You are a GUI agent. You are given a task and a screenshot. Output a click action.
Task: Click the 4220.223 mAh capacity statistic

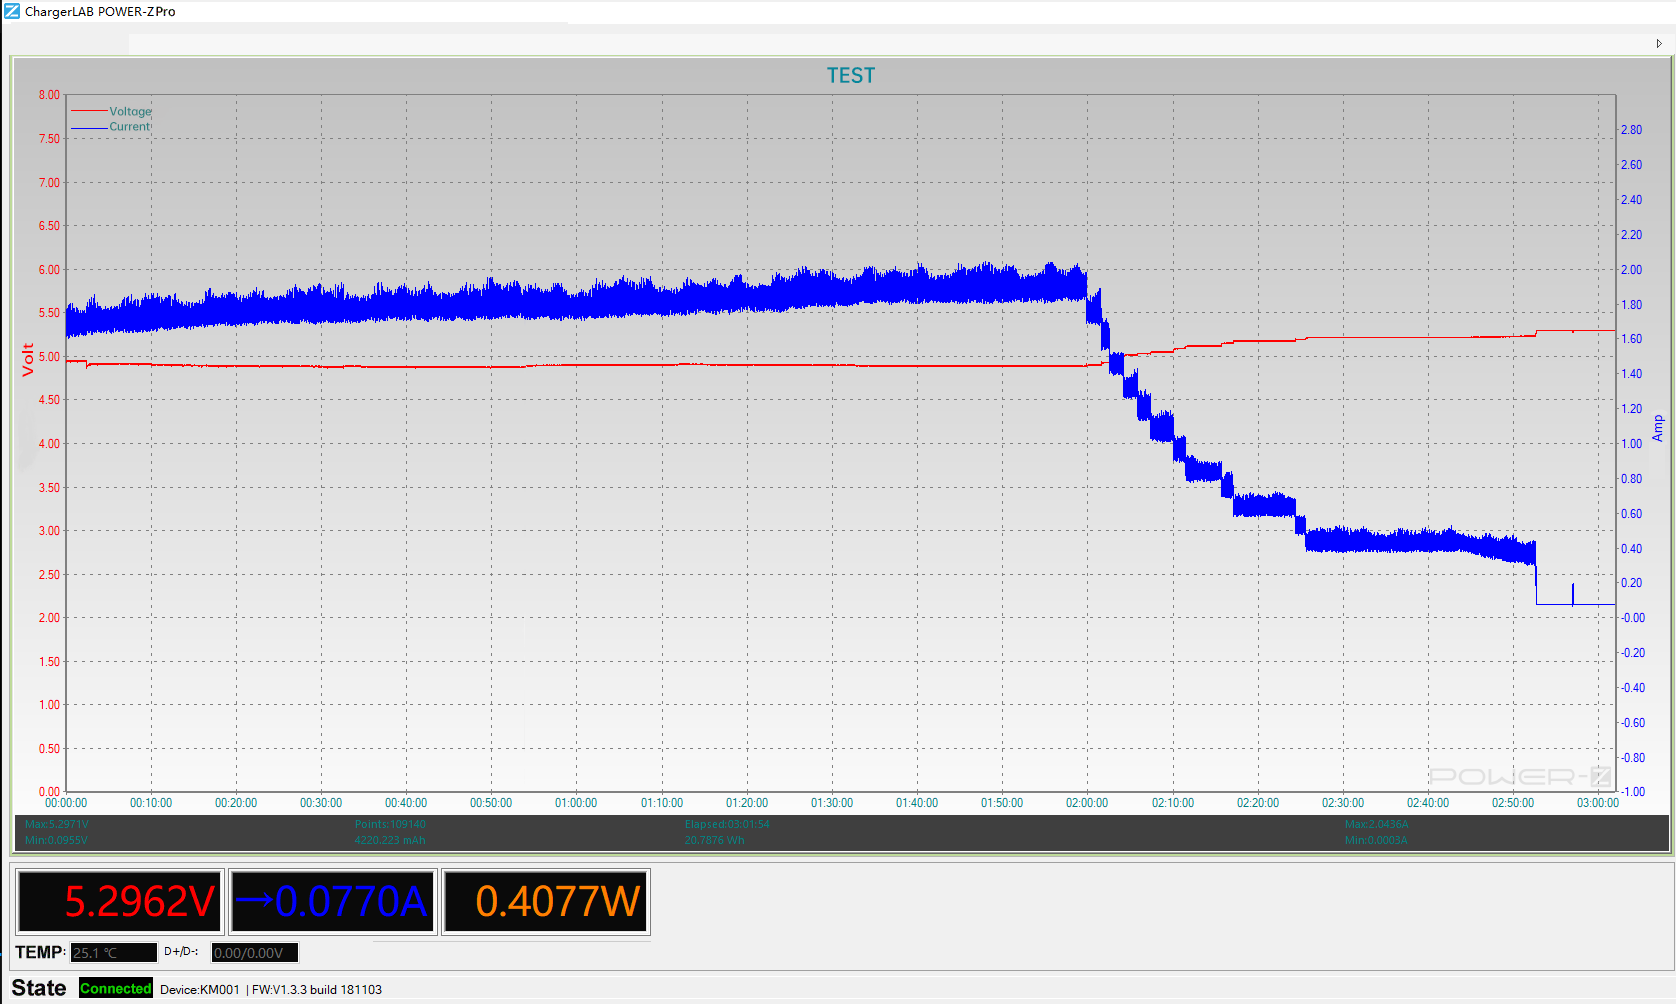[x=390, y=841]
